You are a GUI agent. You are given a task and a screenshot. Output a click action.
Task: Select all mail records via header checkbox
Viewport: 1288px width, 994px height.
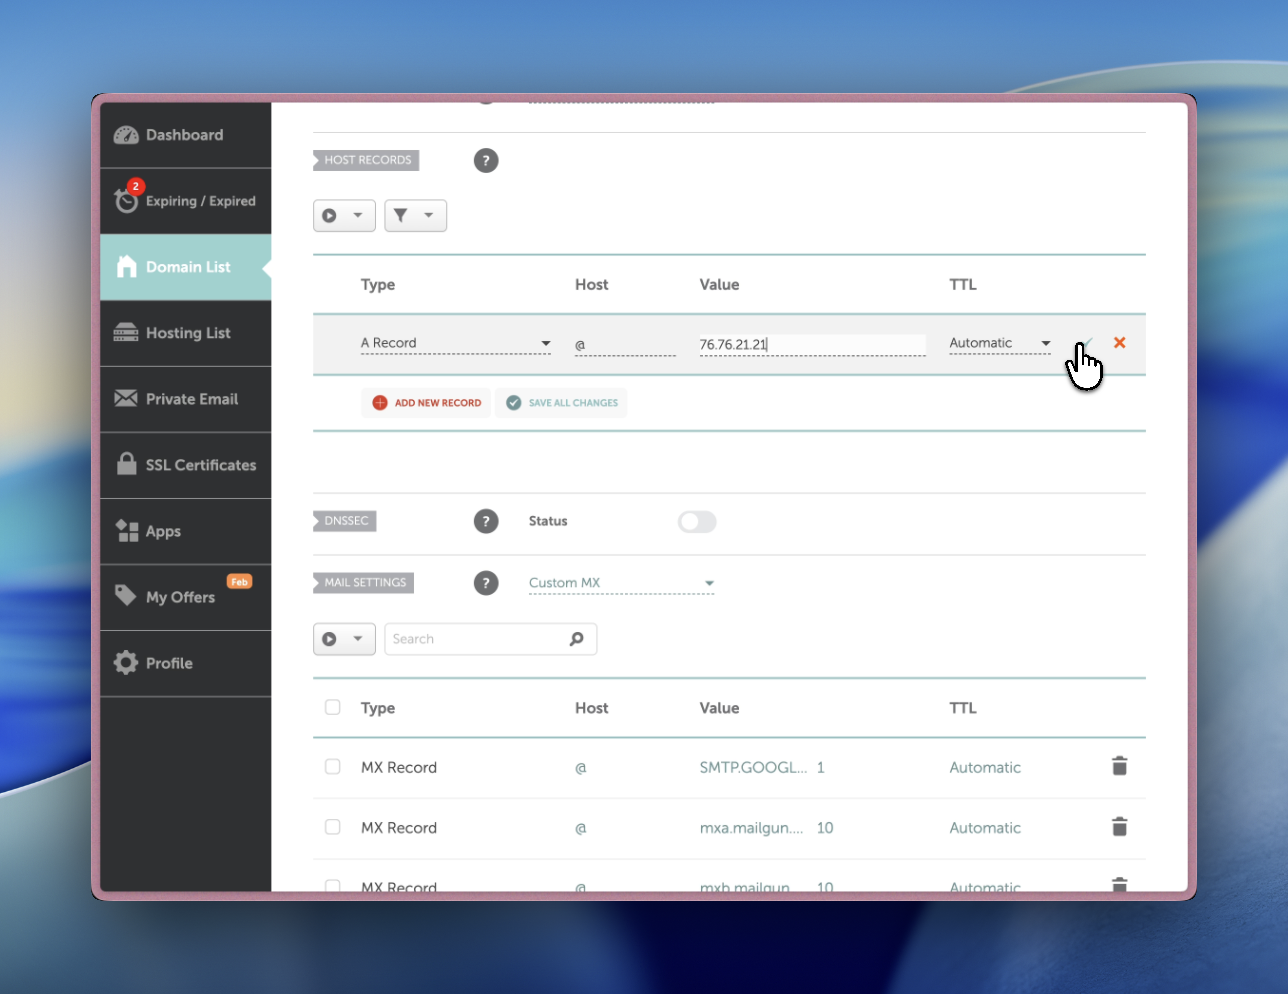[x=332, y=706]
